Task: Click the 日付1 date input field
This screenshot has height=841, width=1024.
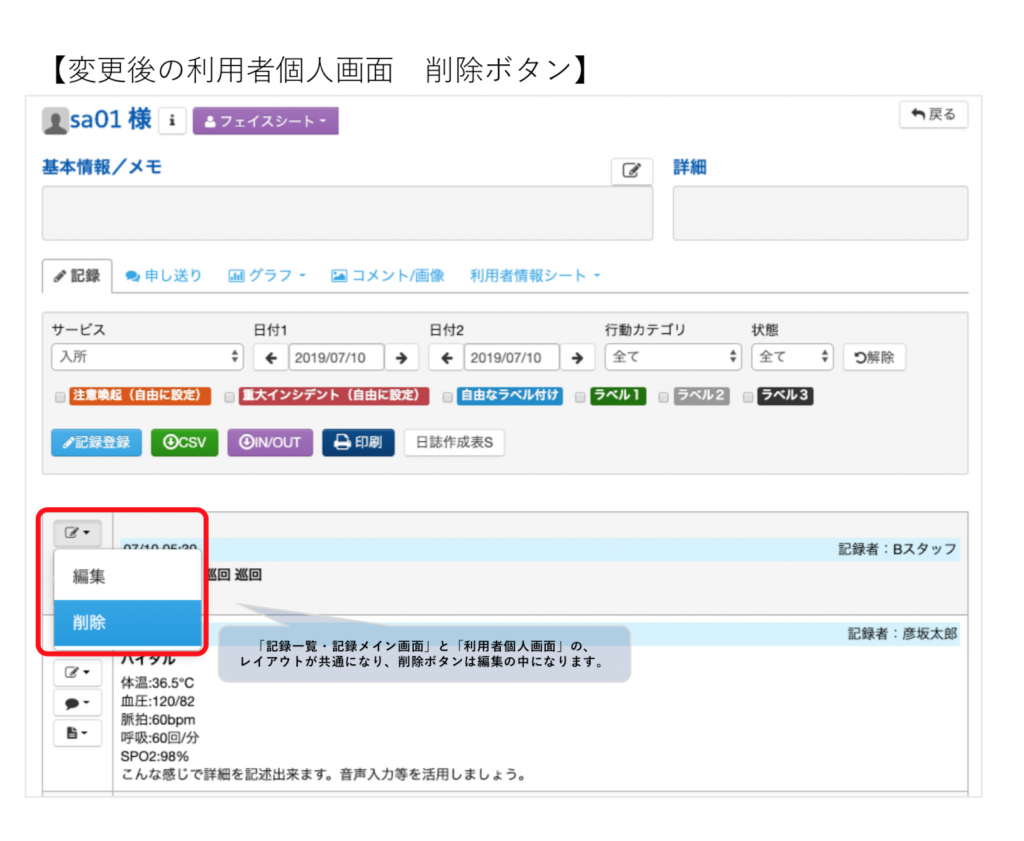Action: [x=335, y=357]
